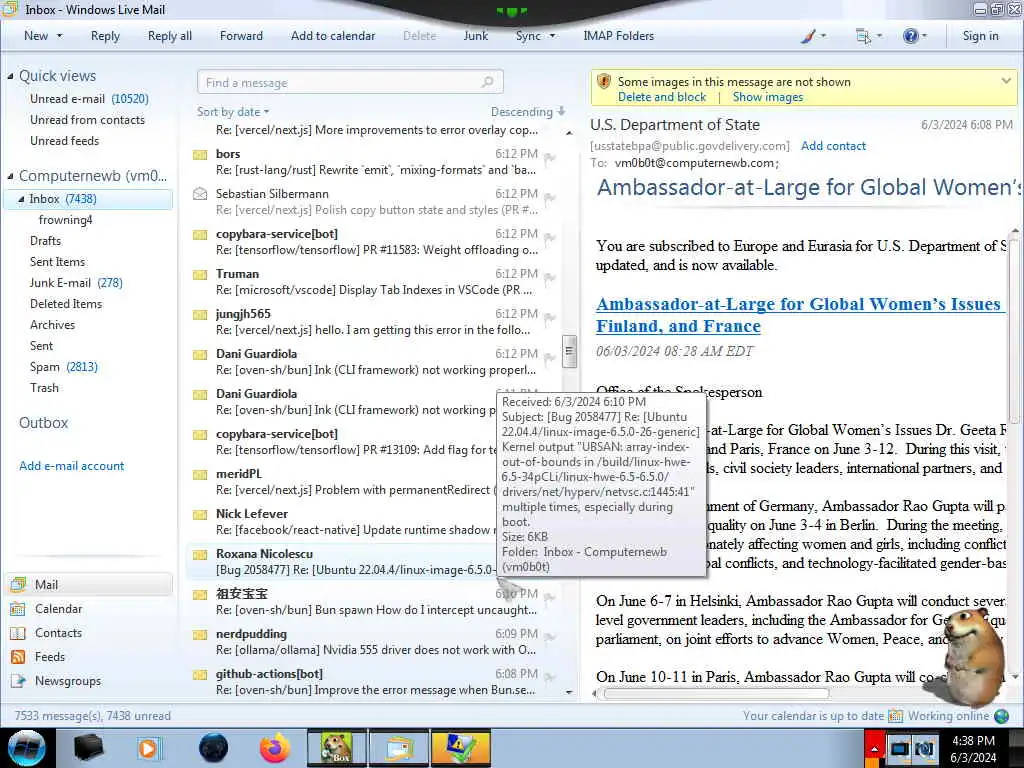Screen dimensions: 1024x768
Task: Click Add to calendar in toolbar
Action: point(333,36)
